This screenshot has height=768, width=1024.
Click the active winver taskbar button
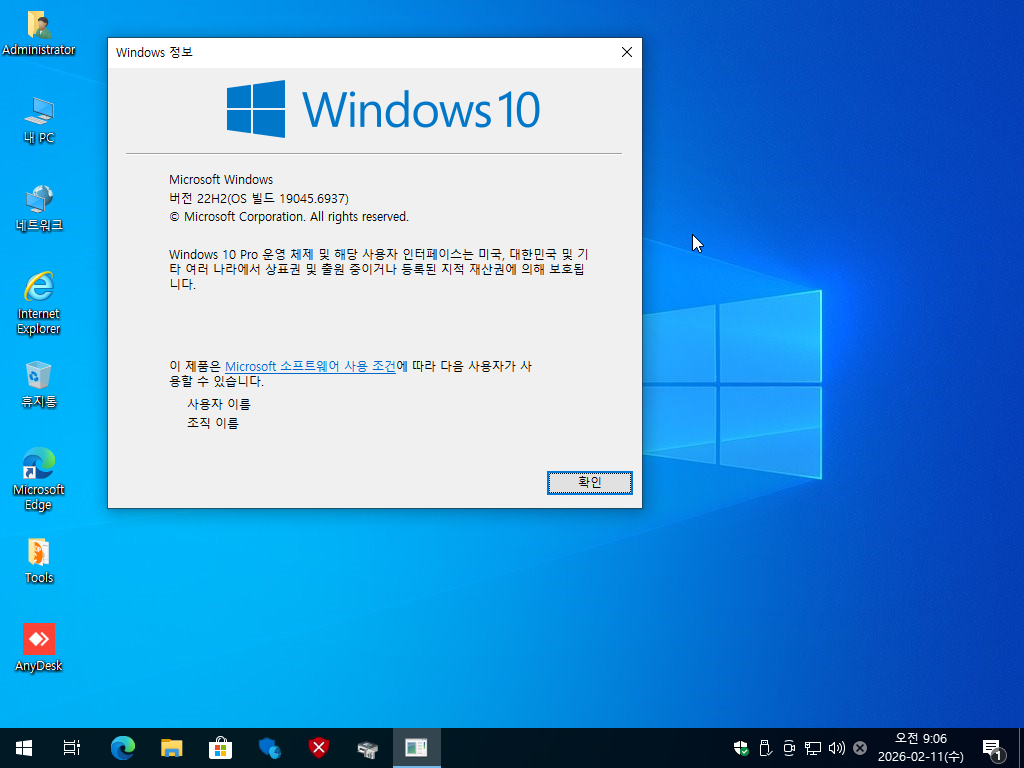416,748
